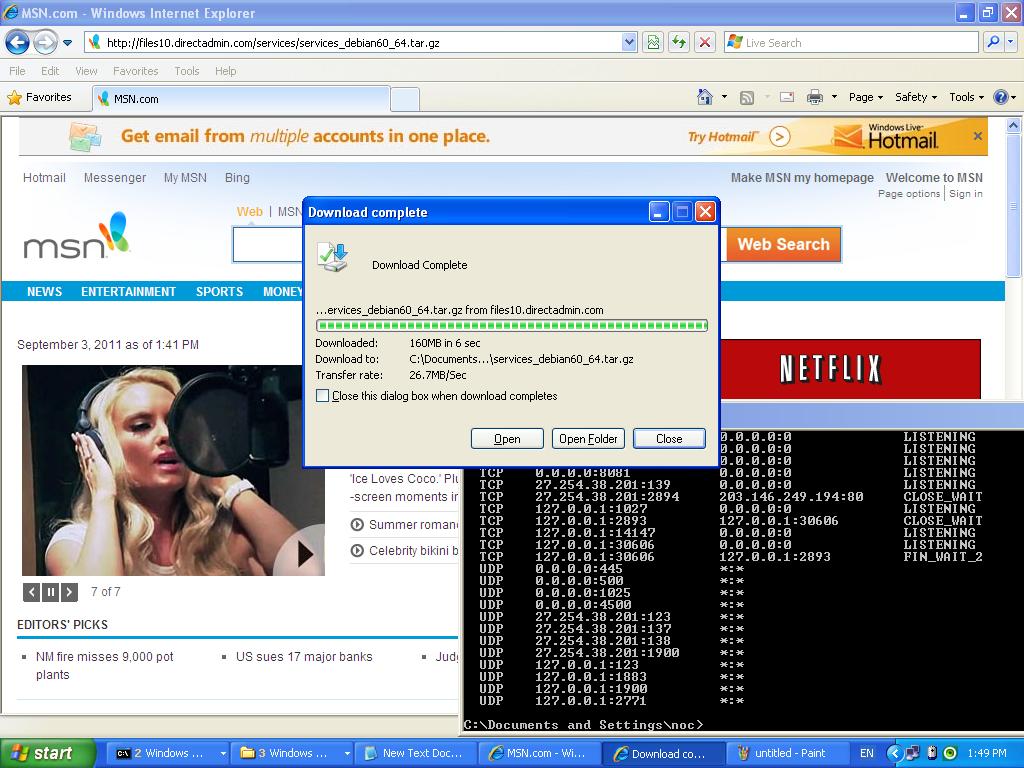The image size is (1024, 768).
Task: Click Make MSN my homepage link
Action: pyautogui.click(x=802, y=178)
